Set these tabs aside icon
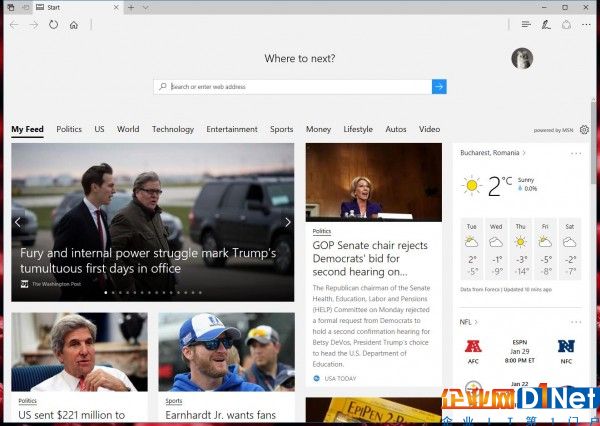 click(26, 7)
